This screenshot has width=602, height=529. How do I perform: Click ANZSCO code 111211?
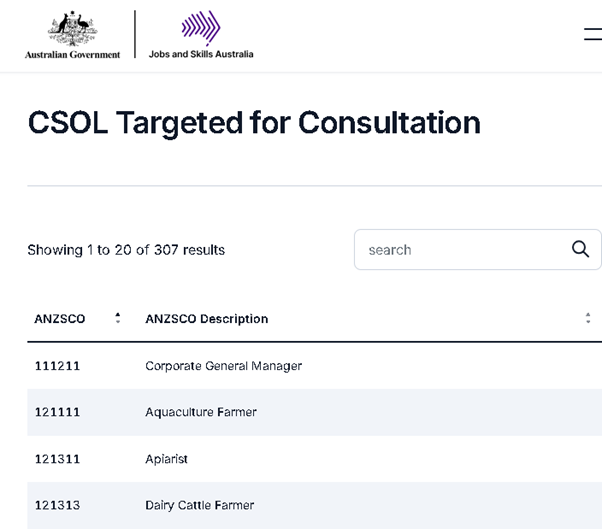58,366
